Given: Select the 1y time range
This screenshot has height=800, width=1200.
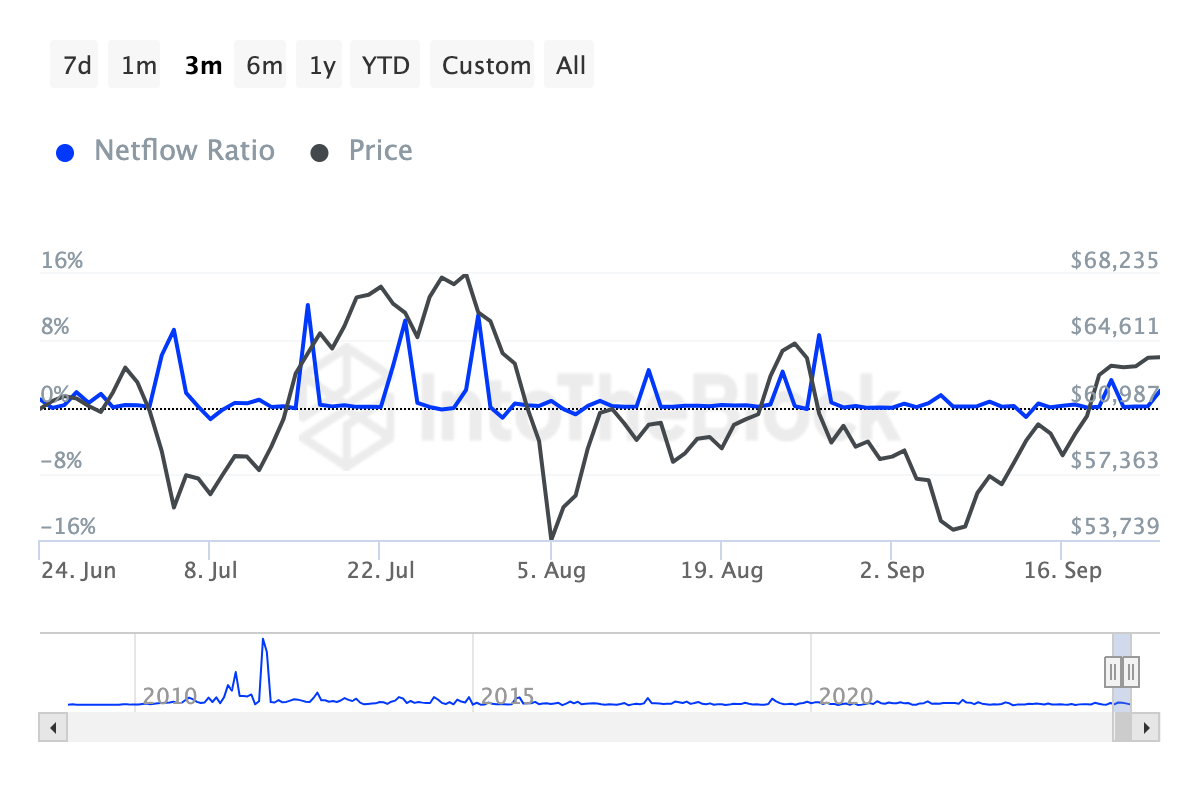Looking at the screenshot, I should coord(322,65).
